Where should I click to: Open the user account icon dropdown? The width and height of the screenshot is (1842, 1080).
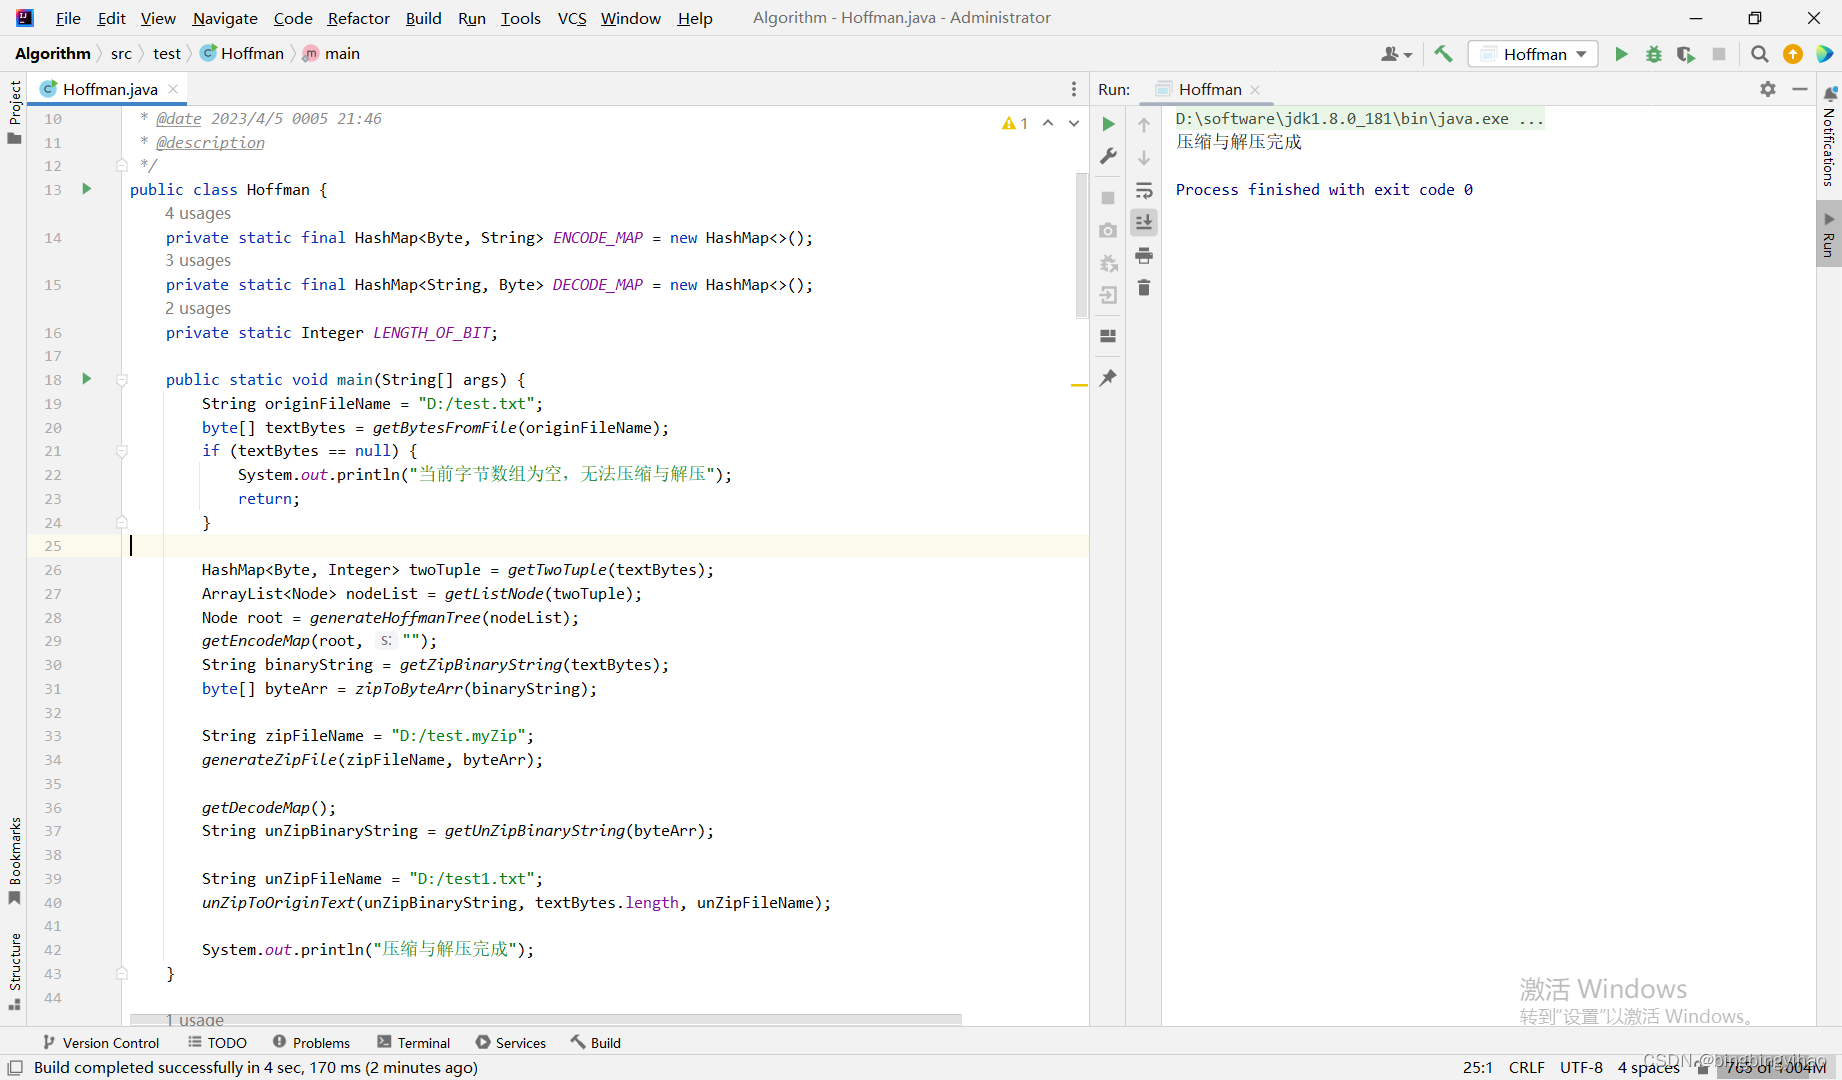click(x=1396, y=54)
